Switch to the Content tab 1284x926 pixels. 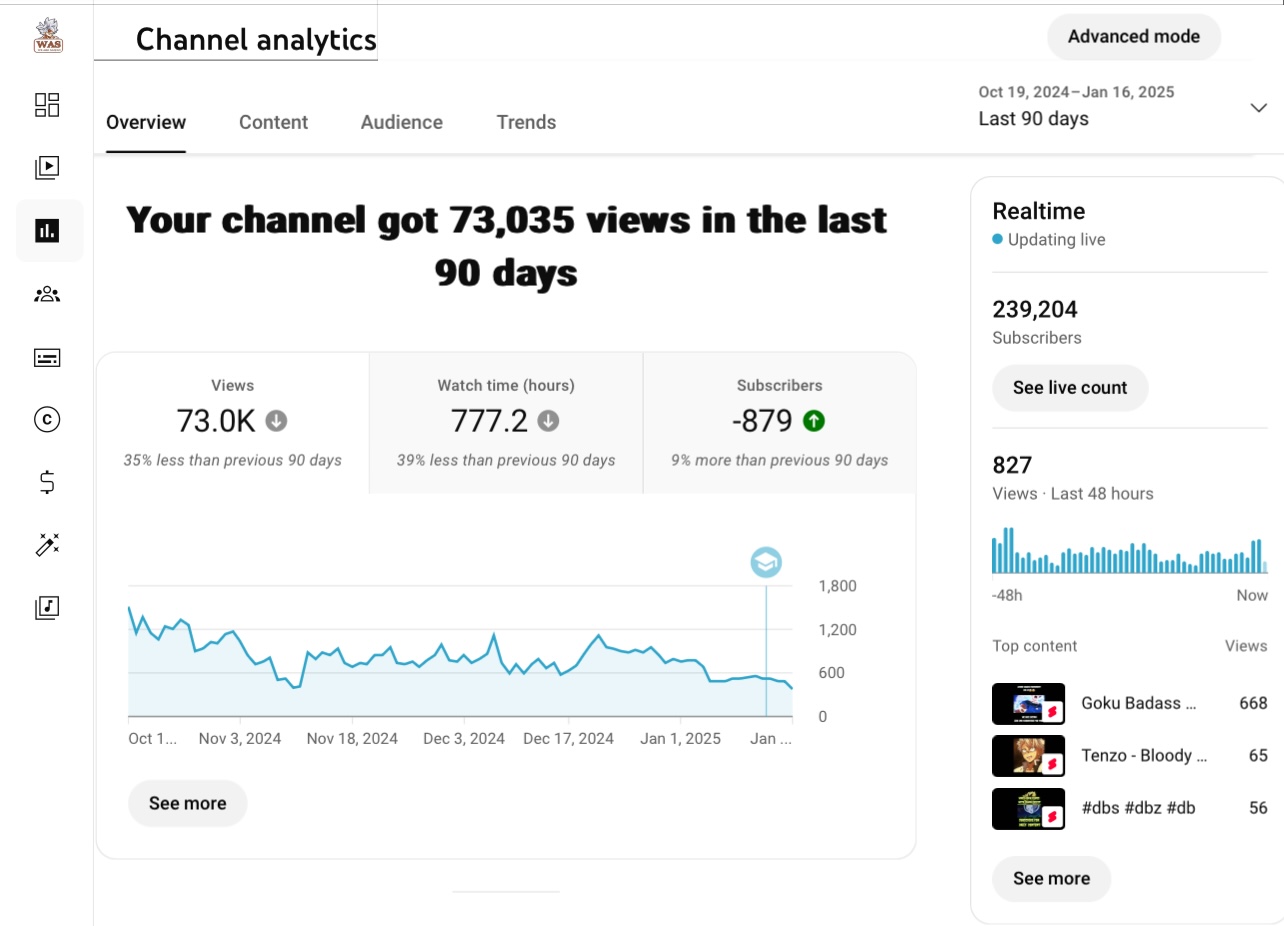click(x=273, y=122)
